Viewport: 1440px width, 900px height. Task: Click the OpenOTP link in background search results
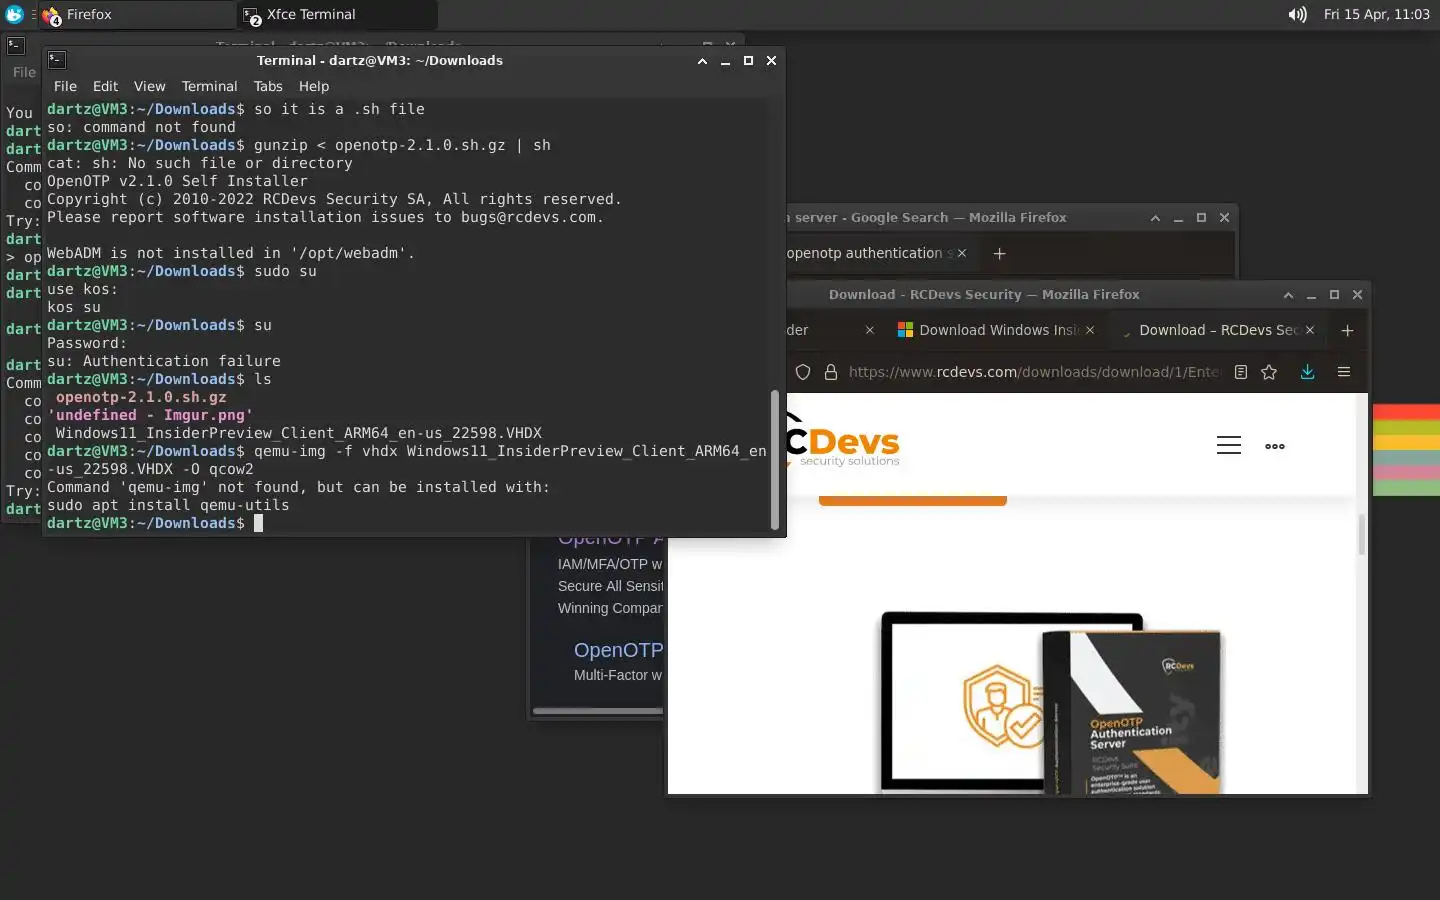tap(618, 650)
